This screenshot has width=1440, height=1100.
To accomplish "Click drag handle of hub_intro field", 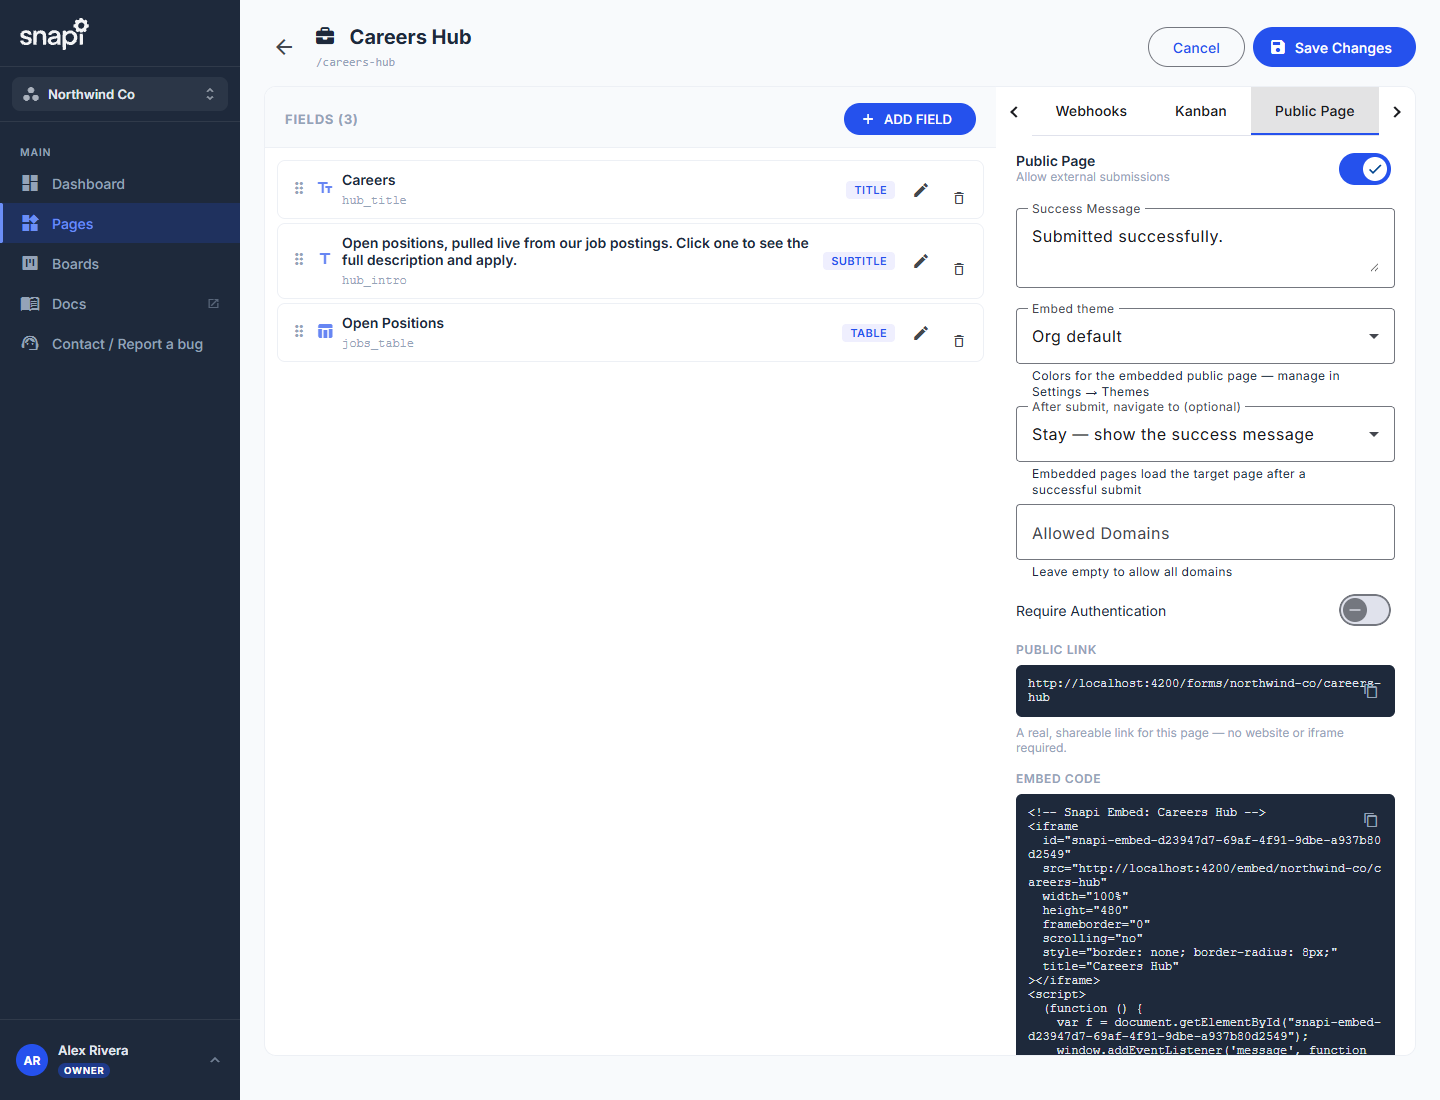I will click(x=299, y=259).
